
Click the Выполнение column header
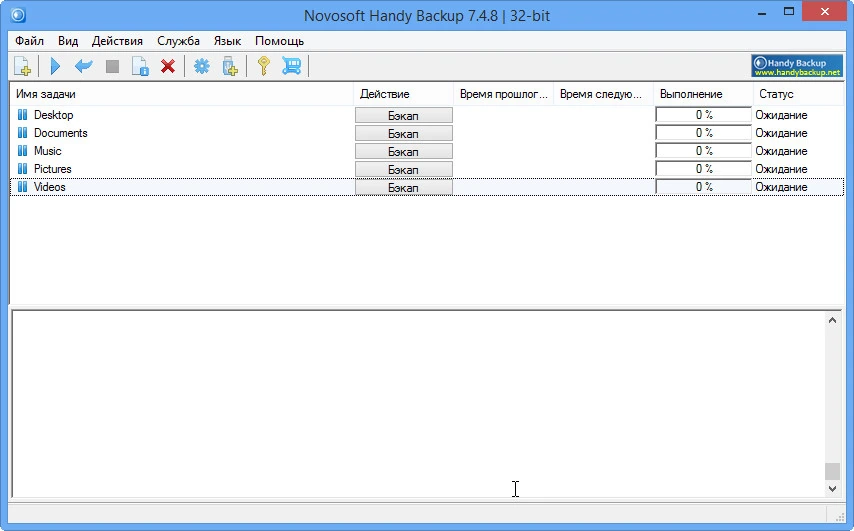[703, 94]
